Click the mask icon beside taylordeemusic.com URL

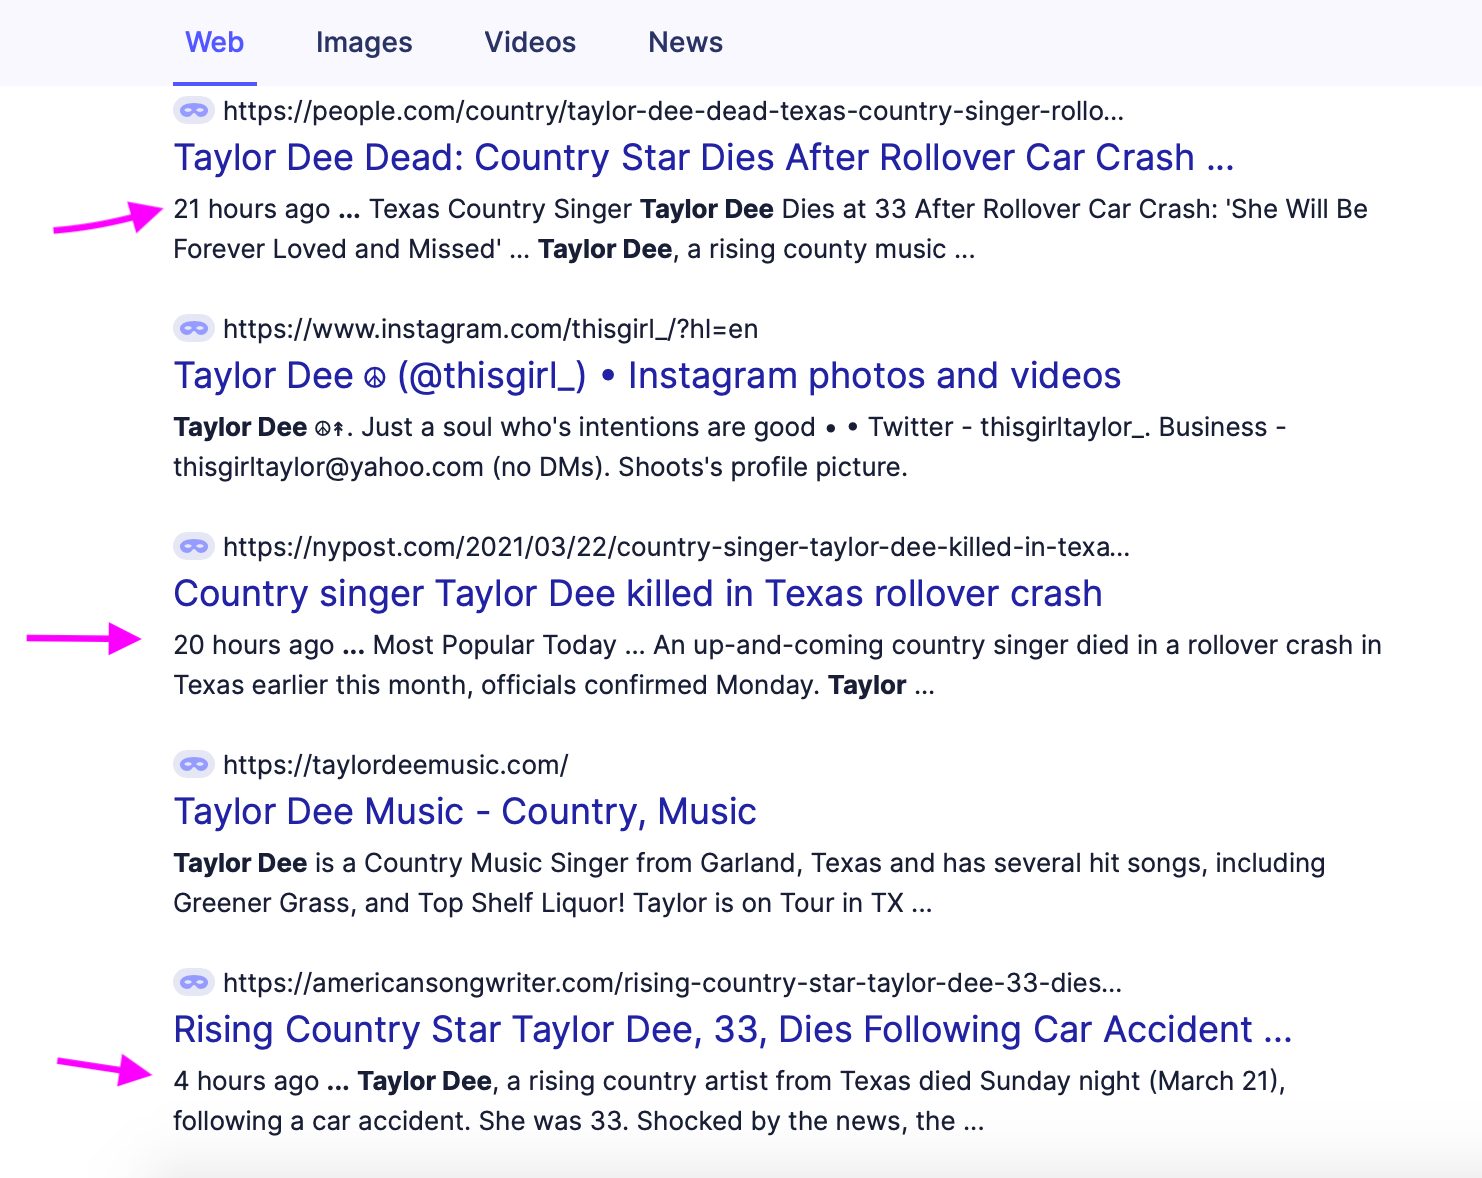pyautogui.click(x=194, y=764)
